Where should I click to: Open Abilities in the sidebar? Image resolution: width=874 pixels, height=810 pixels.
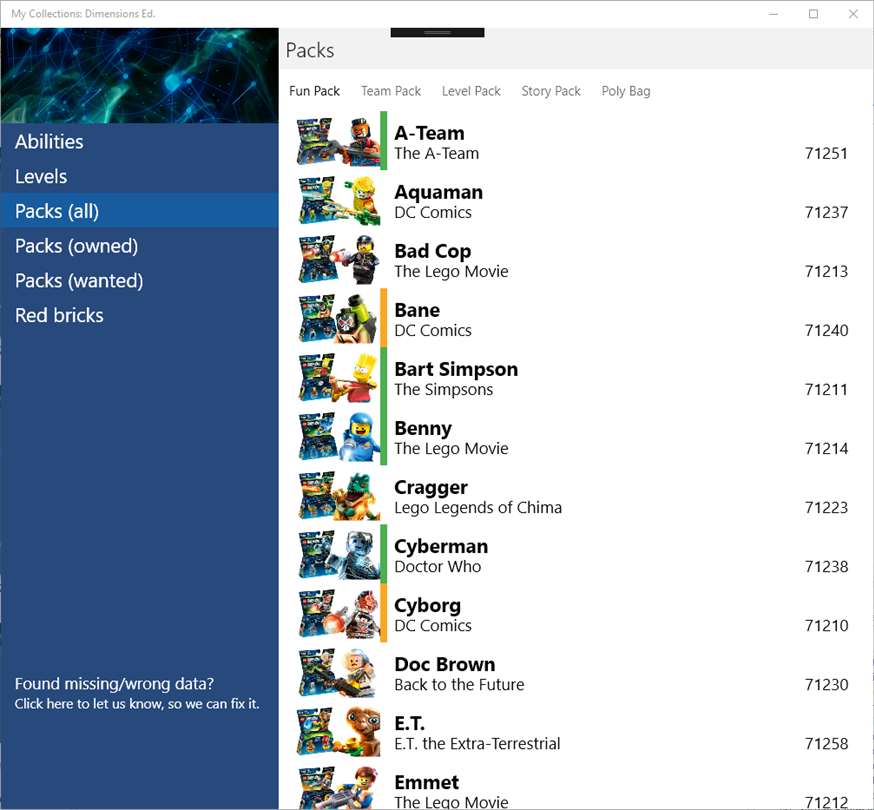tap(139, 142)
